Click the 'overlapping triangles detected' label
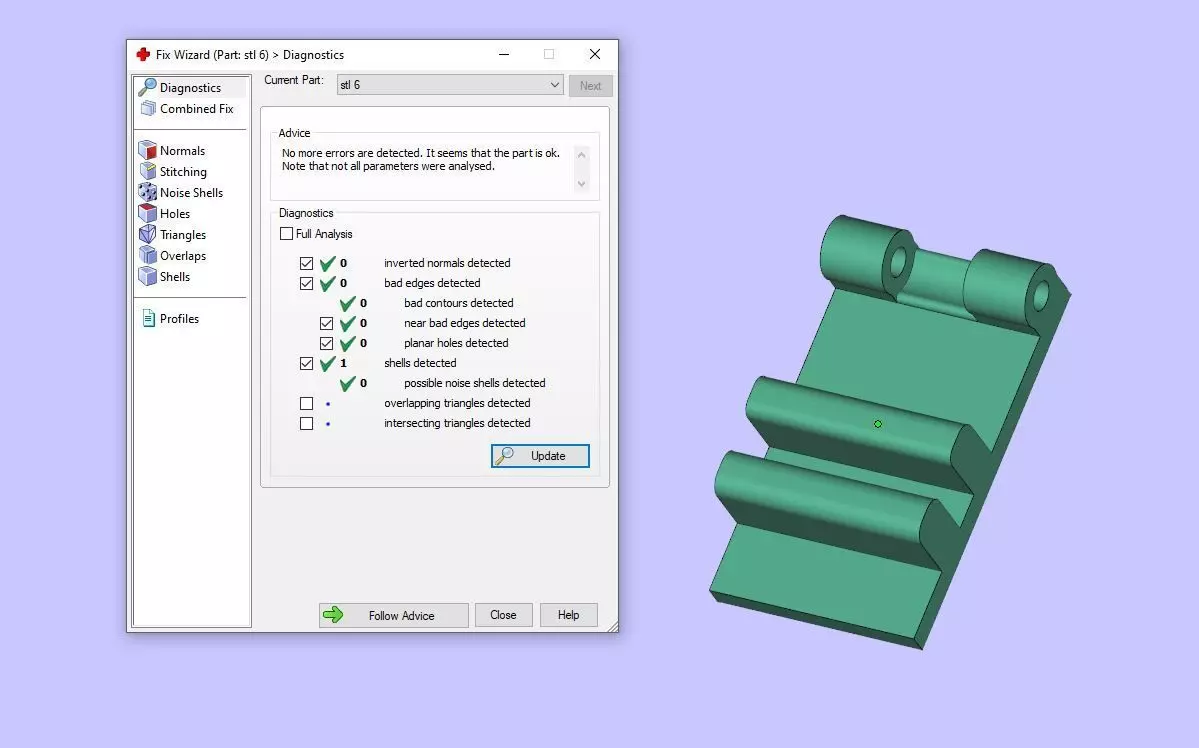1199x748 pixels. coord(457,403)
